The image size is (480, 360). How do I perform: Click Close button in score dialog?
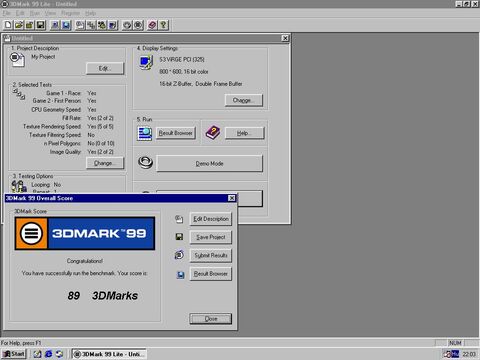point(211,319)
